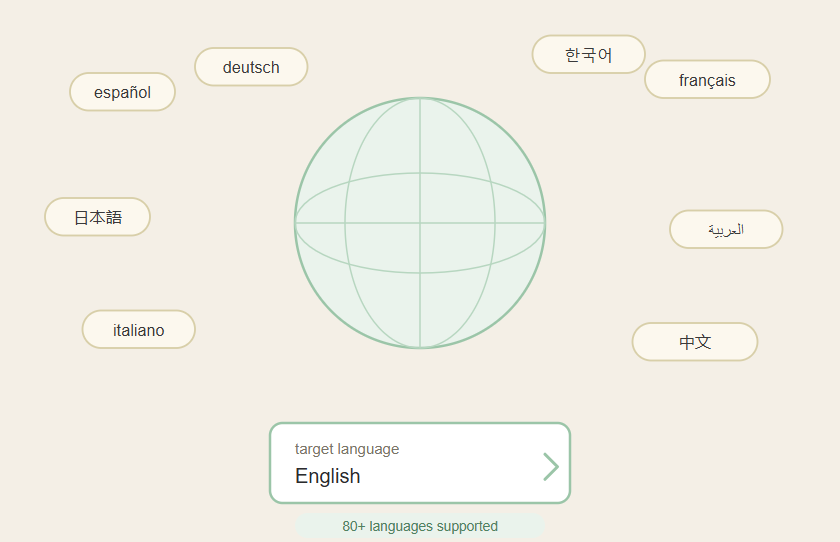The width and height of the screenshot is (840, 542).
Task: Select the français language chip
Action: click(x=707, y=80)
